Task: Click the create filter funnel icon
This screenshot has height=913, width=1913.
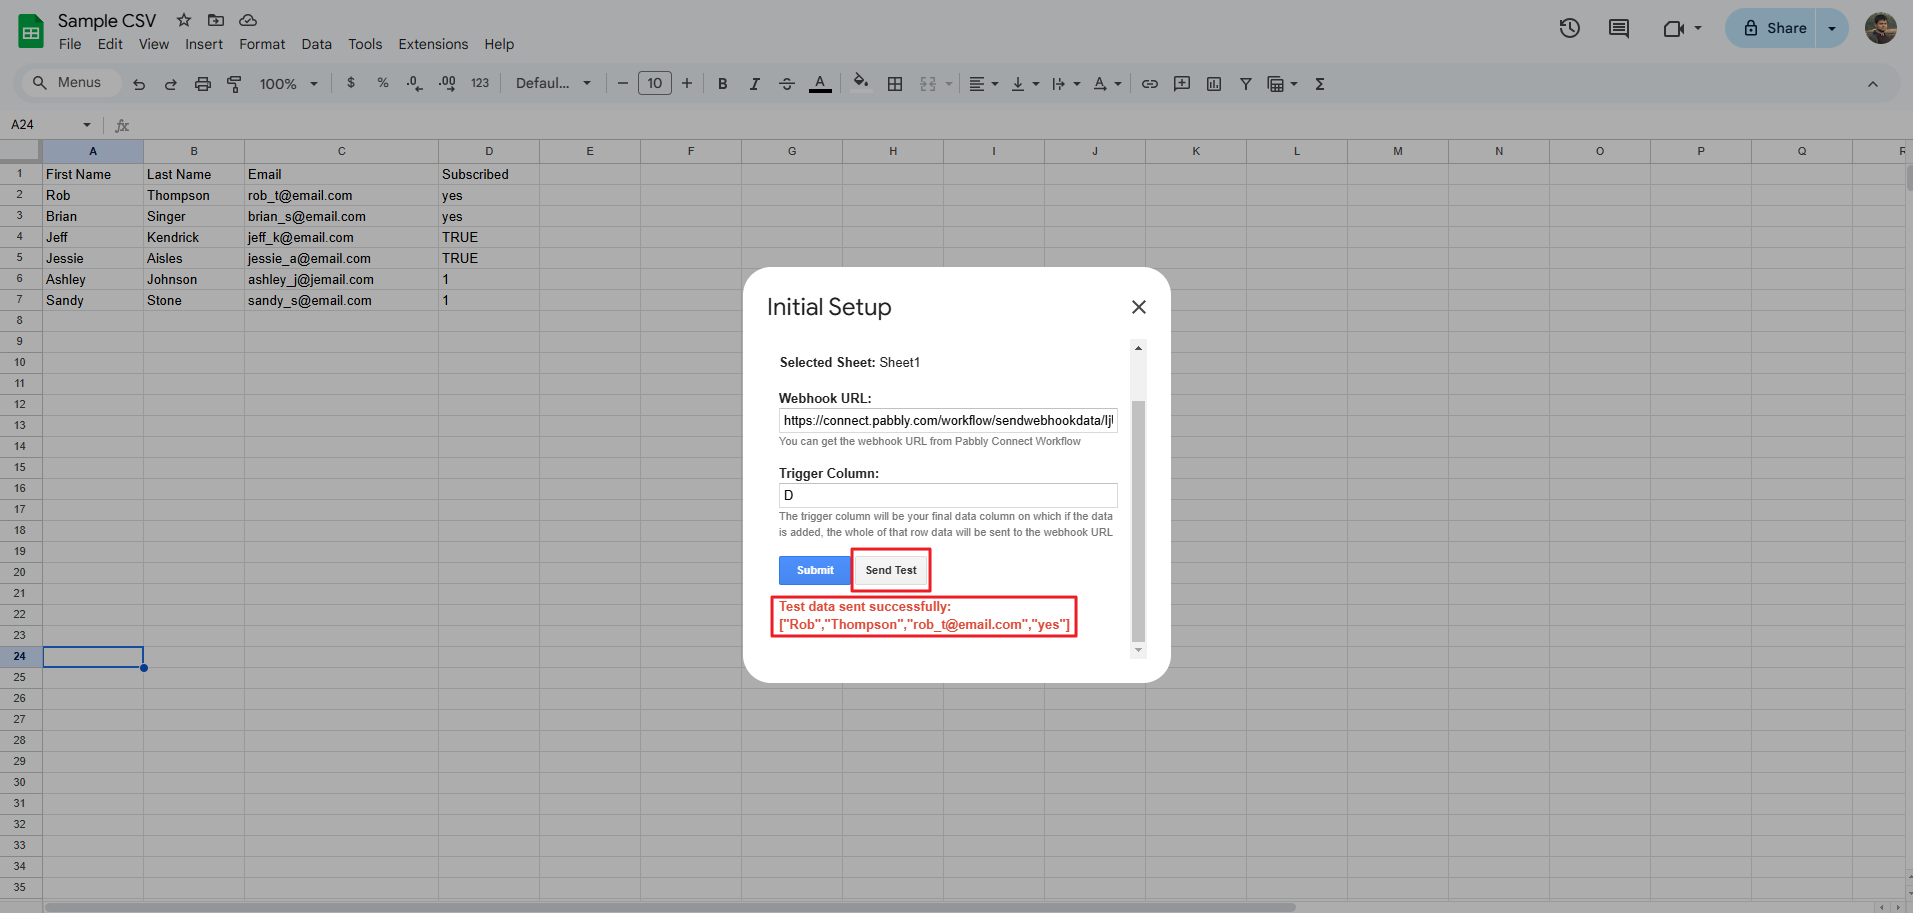Action: click(1246, 84)
